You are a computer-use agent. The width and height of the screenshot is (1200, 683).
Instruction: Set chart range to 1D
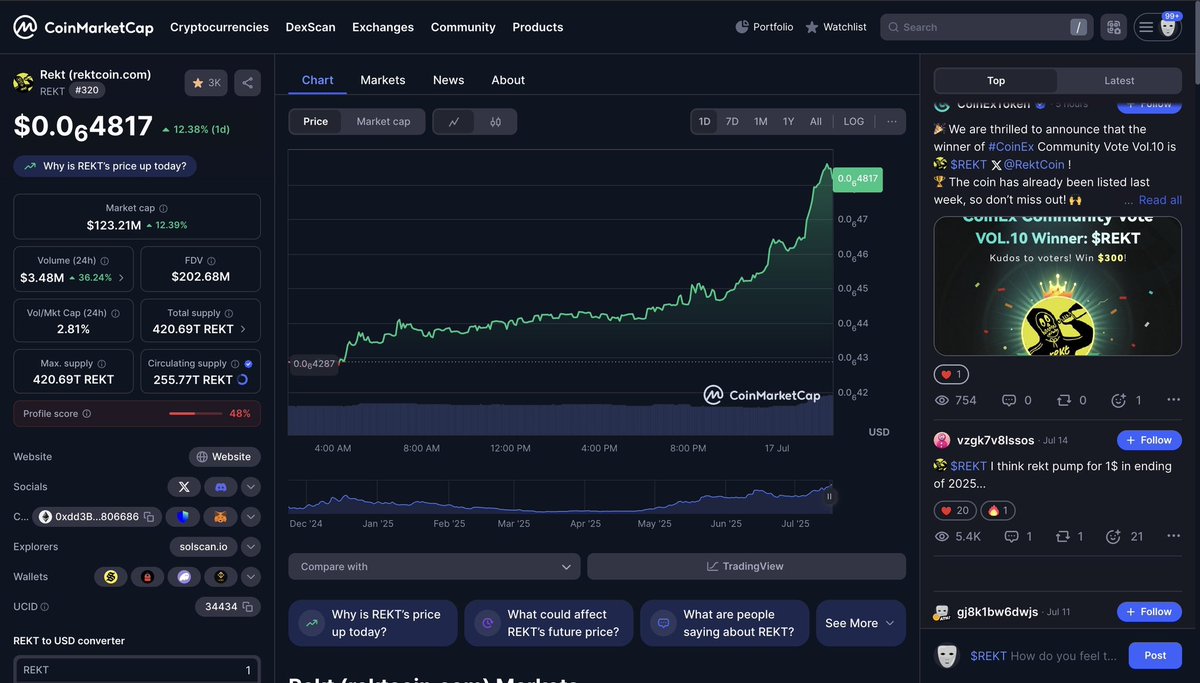click(x=704, y=121)
